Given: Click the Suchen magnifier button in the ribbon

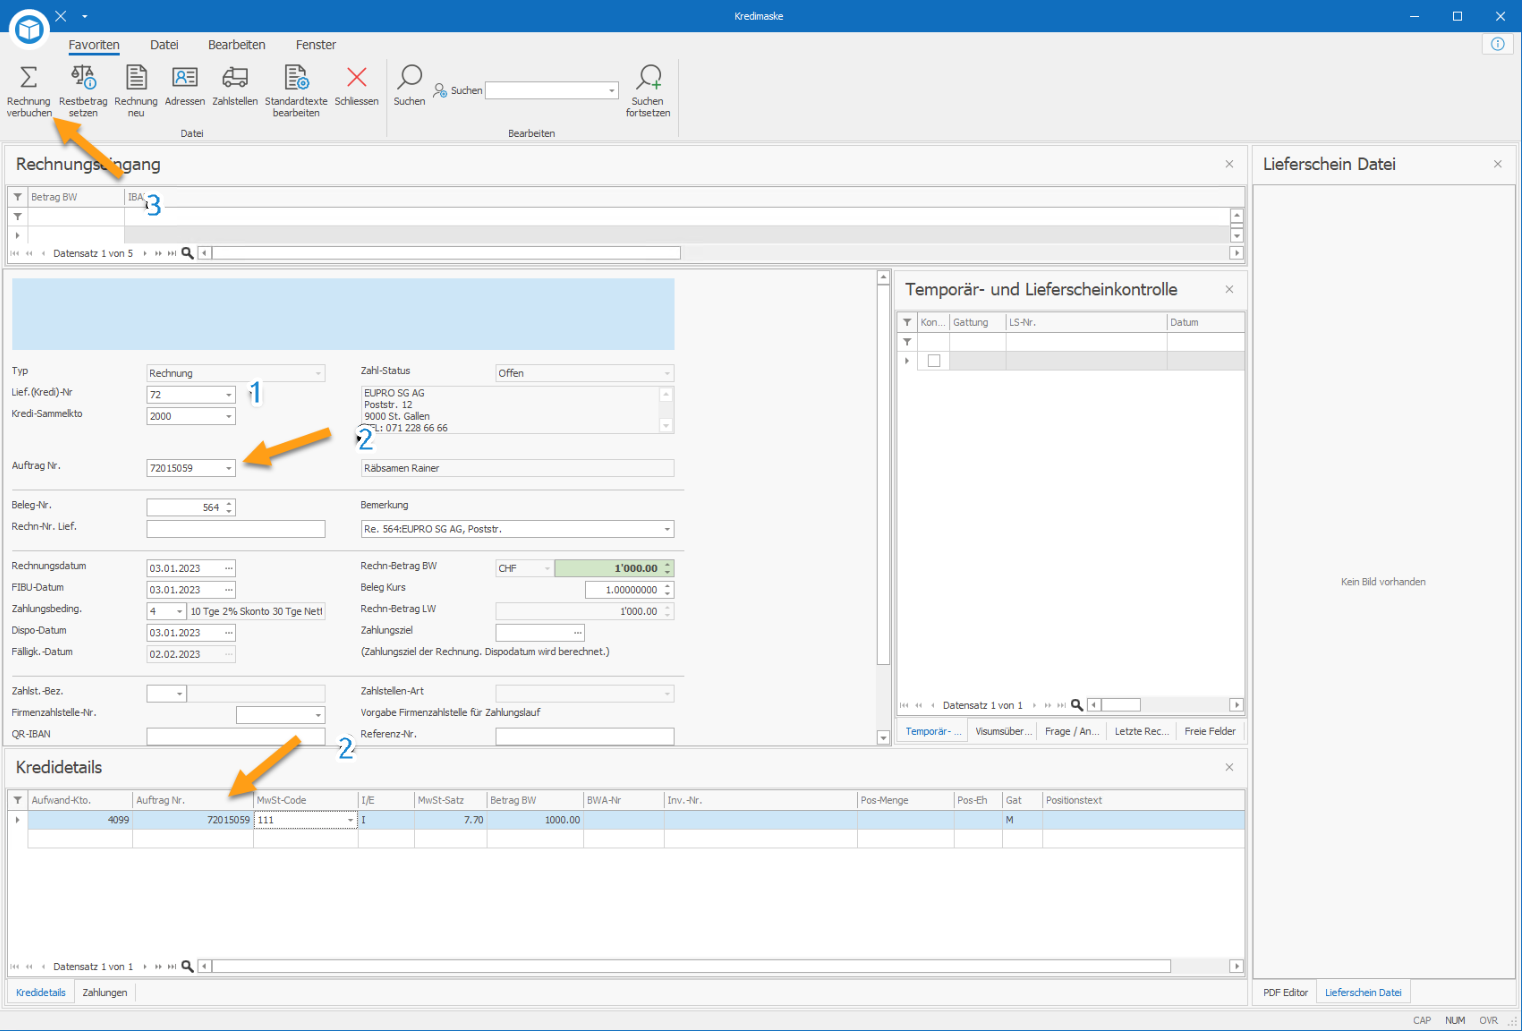Looking at the screenshot, I should (410, 86).
